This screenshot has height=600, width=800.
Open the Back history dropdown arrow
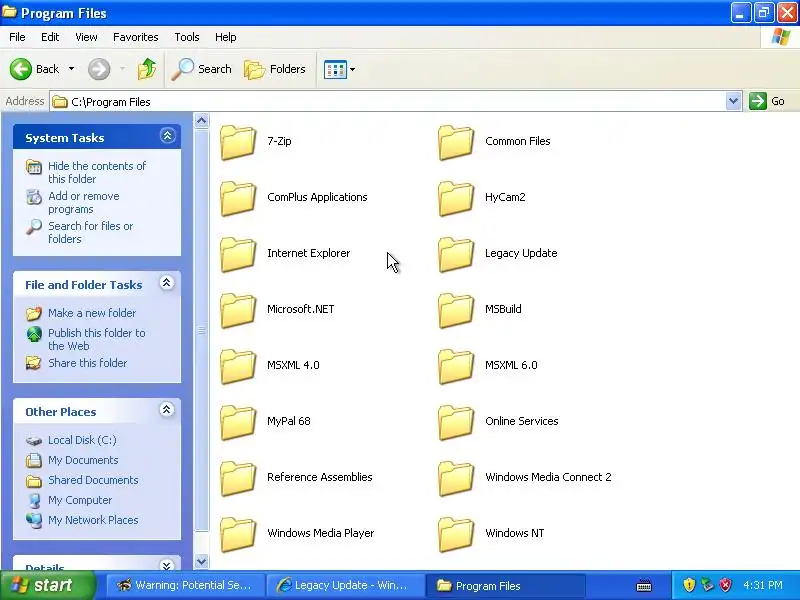71,69
